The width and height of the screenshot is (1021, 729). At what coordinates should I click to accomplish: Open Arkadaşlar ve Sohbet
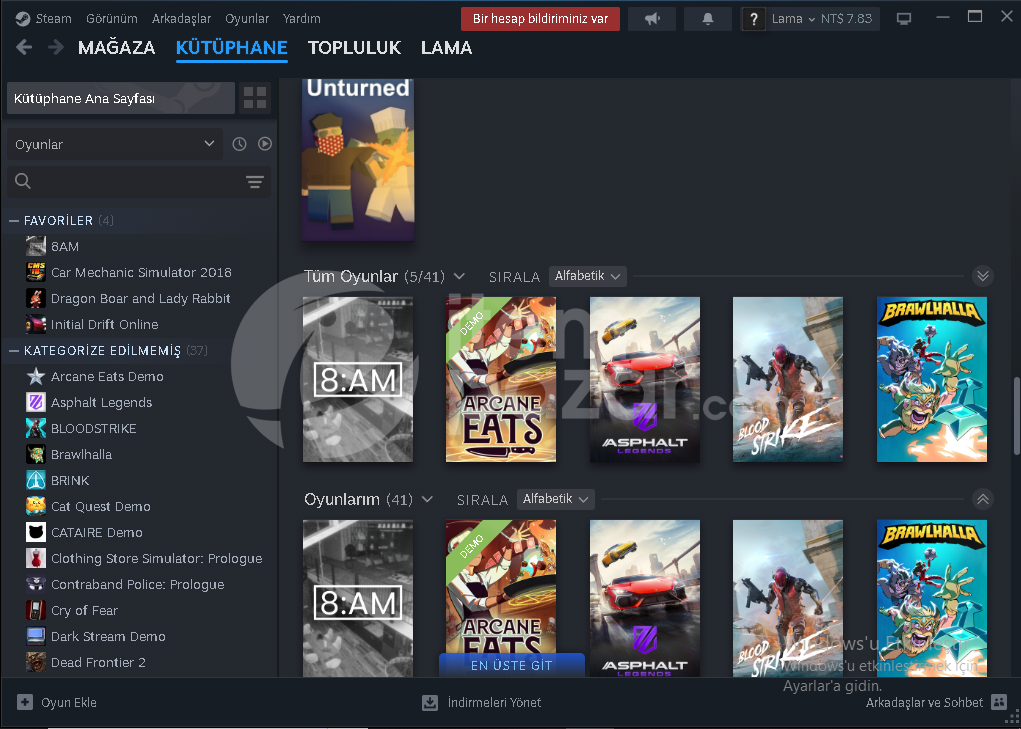924,702
